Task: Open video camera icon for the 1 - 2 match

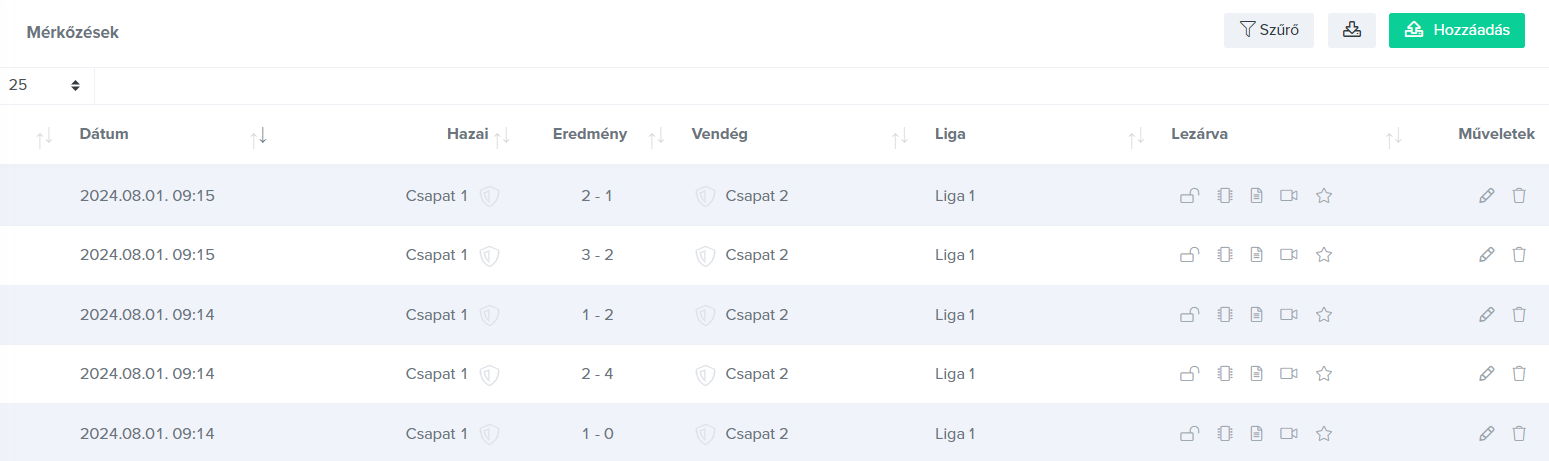Action: (1288, 315)
